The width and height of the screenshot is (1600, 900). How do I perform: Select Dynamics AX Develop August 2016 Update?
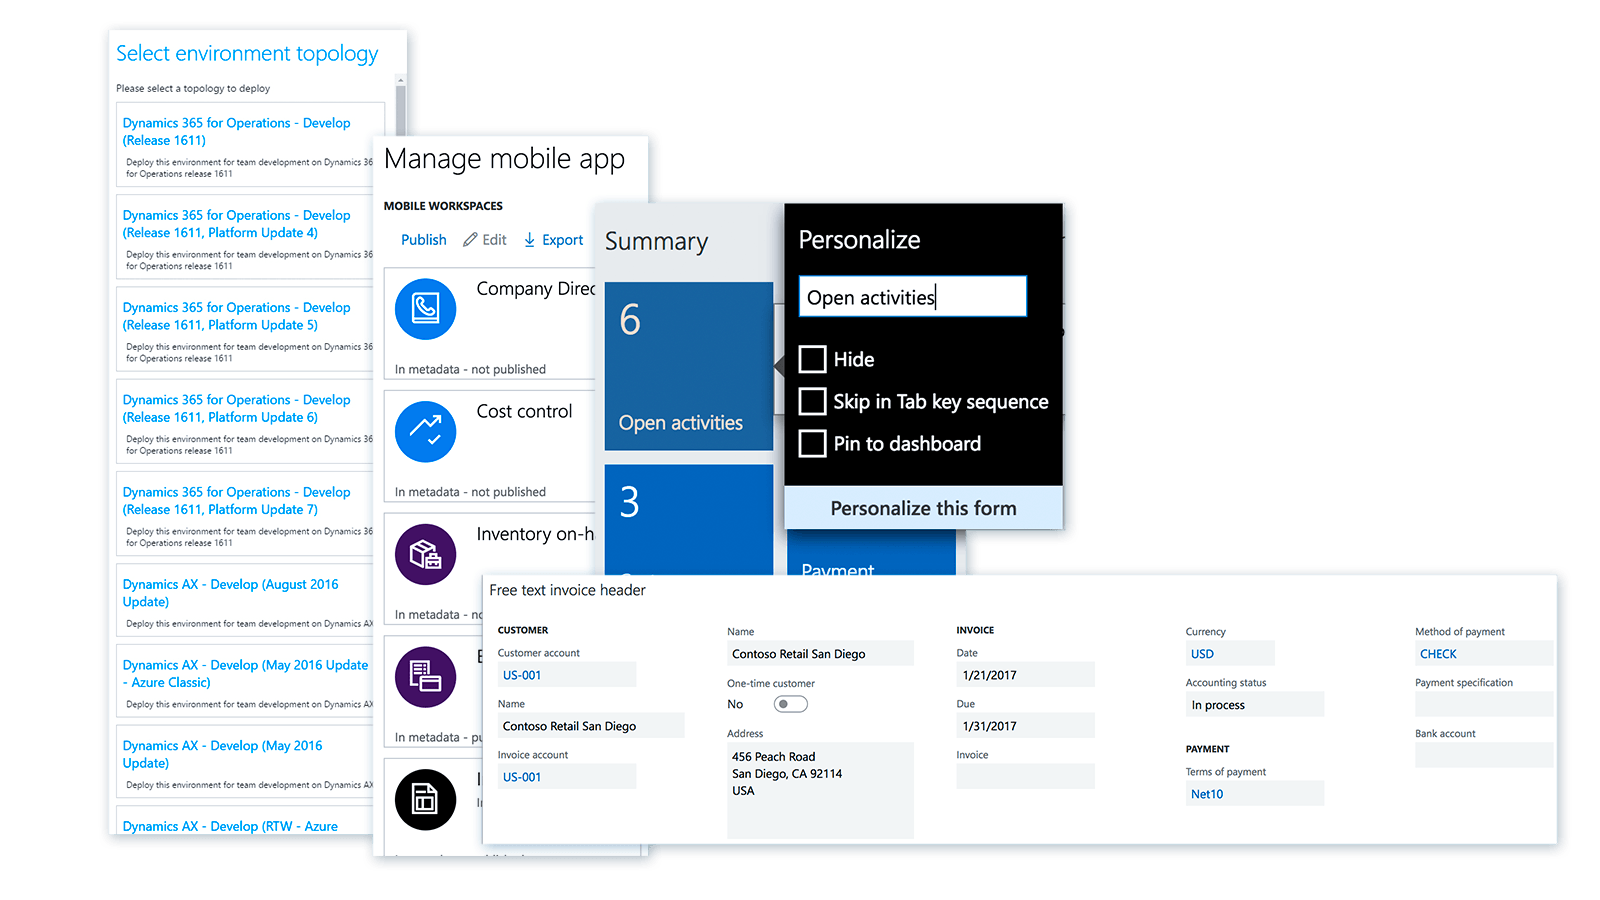tap(231, 593)
